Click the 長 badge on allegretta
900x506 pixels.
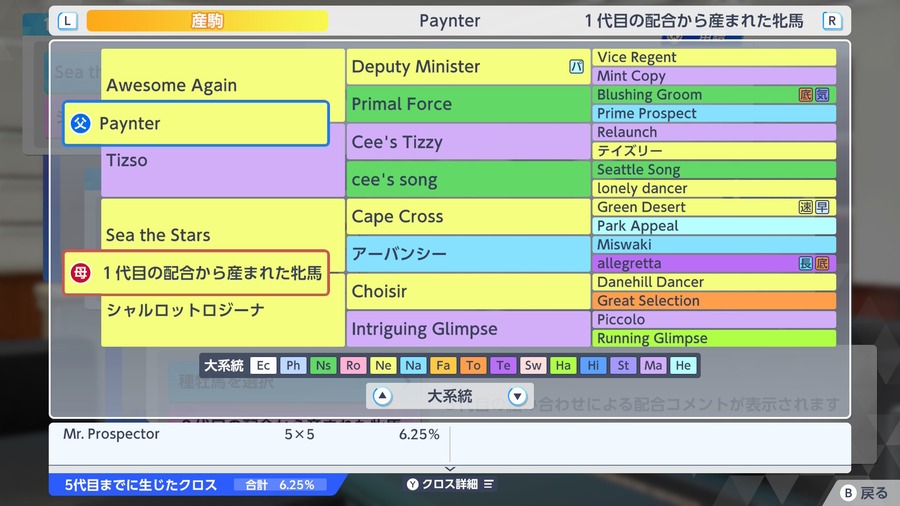click(x=806, y=263)
